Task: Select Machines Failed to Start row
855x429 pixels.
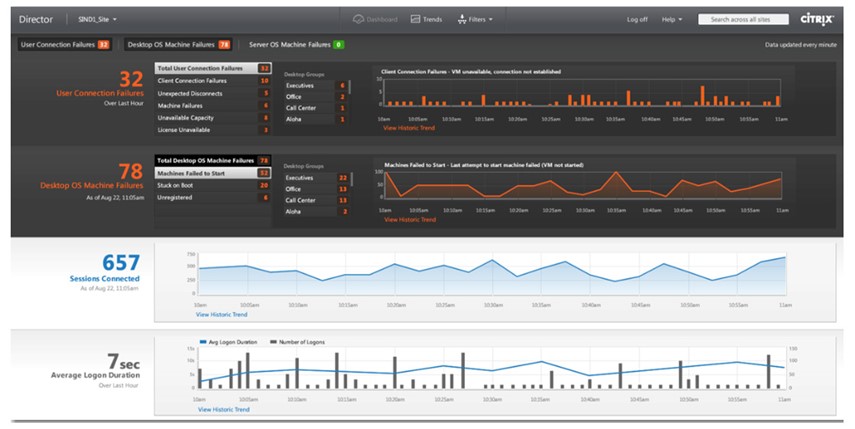Action: click(x=213, y=173)
